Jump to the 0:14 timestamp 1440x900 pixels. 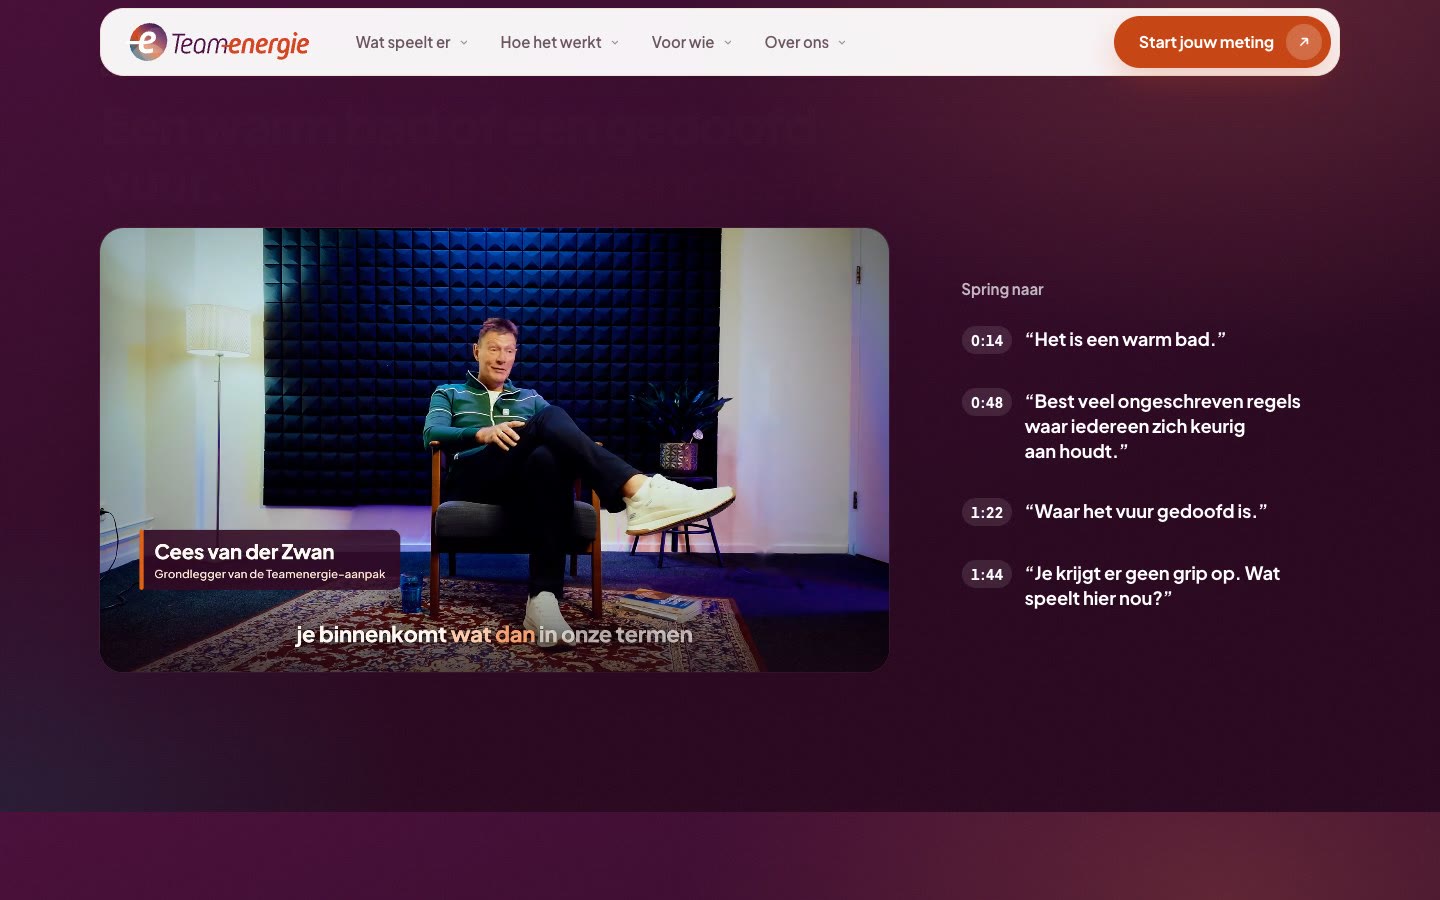tap(987, 340)
